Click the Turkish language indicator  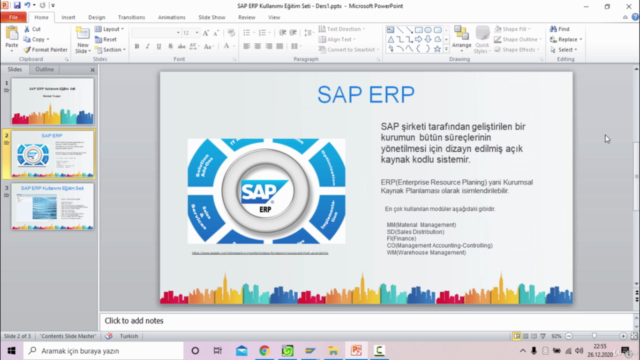[x=129, y=336]
